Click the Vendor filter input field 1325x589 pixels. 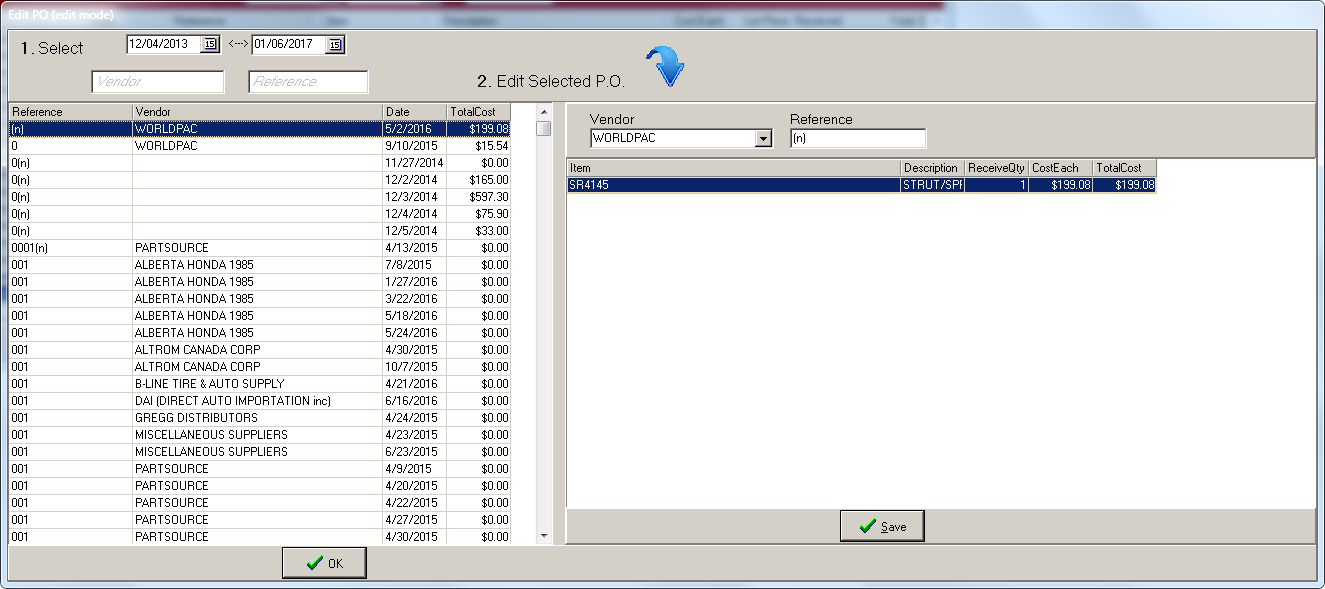158,82
